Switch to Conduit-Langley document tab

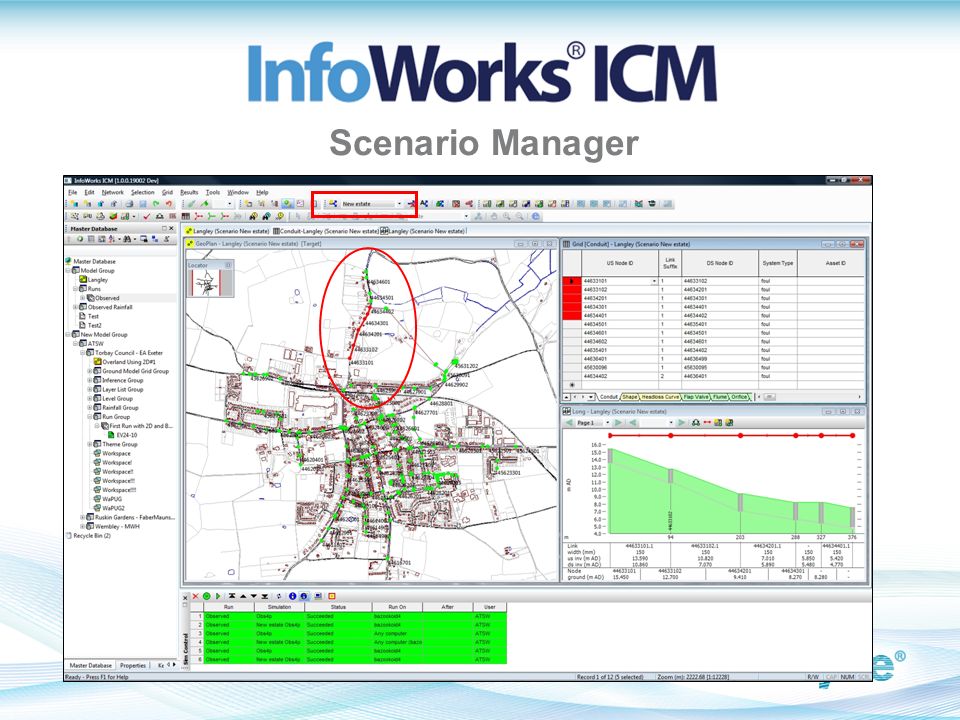pos(326,231)
